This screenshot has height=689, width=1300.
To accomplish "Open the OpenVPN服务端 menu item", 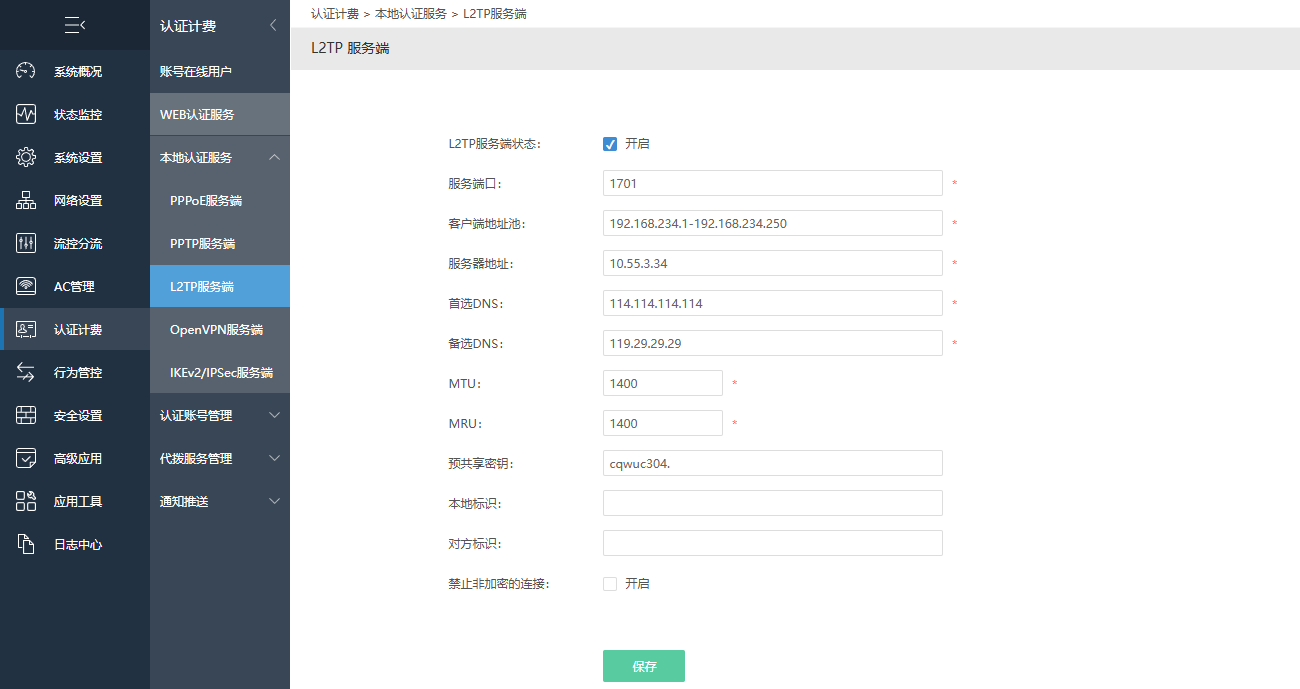I will (x=216, y=330).
